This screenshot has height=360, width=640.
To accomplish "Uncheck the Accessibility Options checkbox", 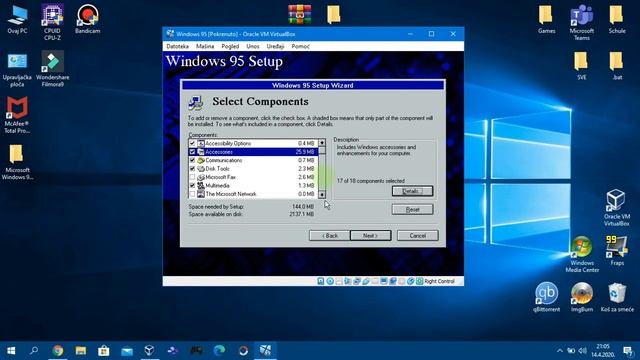I will point(192,143).
